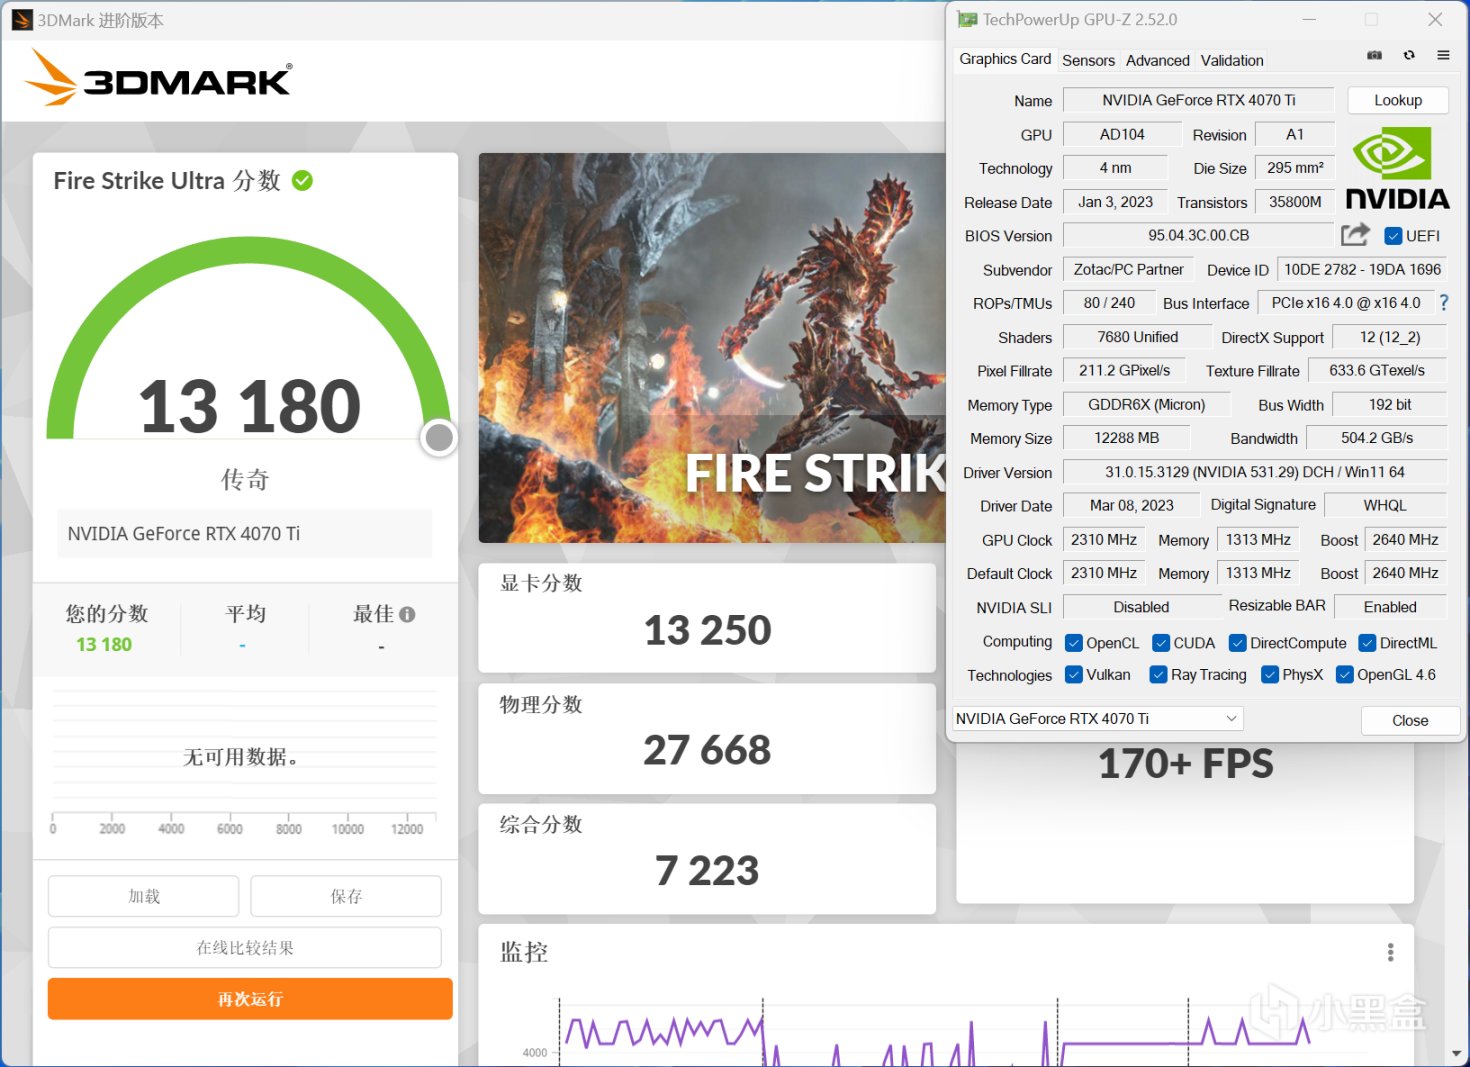Click the GPU-Z screenshot camera icon
Viewport: 1470px width, 1067px height.
point(1375,56)
